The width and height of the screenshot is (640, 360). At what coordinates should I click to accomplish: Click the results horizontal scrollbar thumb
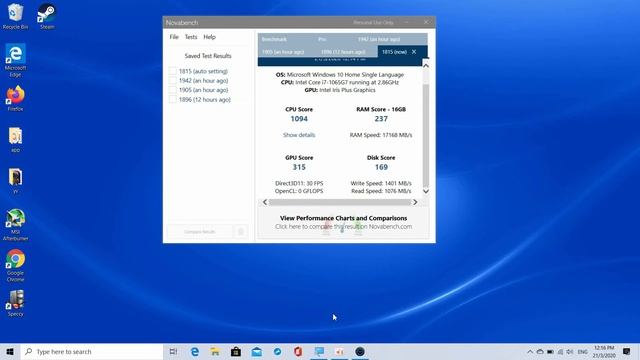point(340,202)
